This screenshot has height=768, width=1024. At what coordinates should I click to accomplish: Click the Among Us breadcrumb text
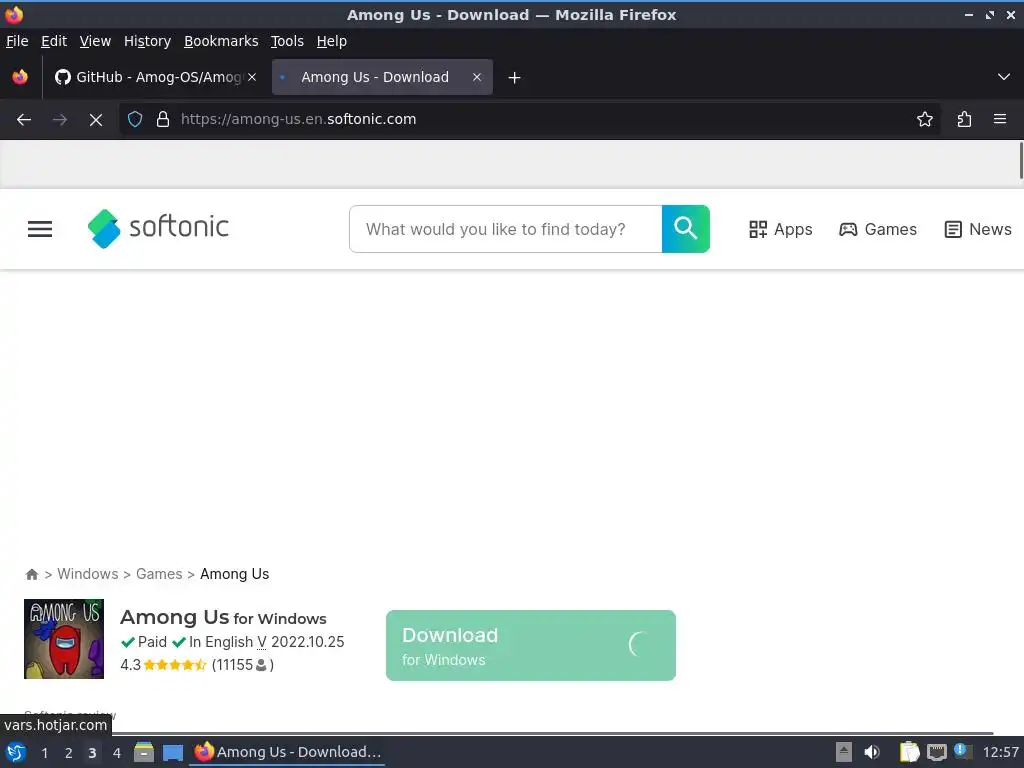pos(234,574)
